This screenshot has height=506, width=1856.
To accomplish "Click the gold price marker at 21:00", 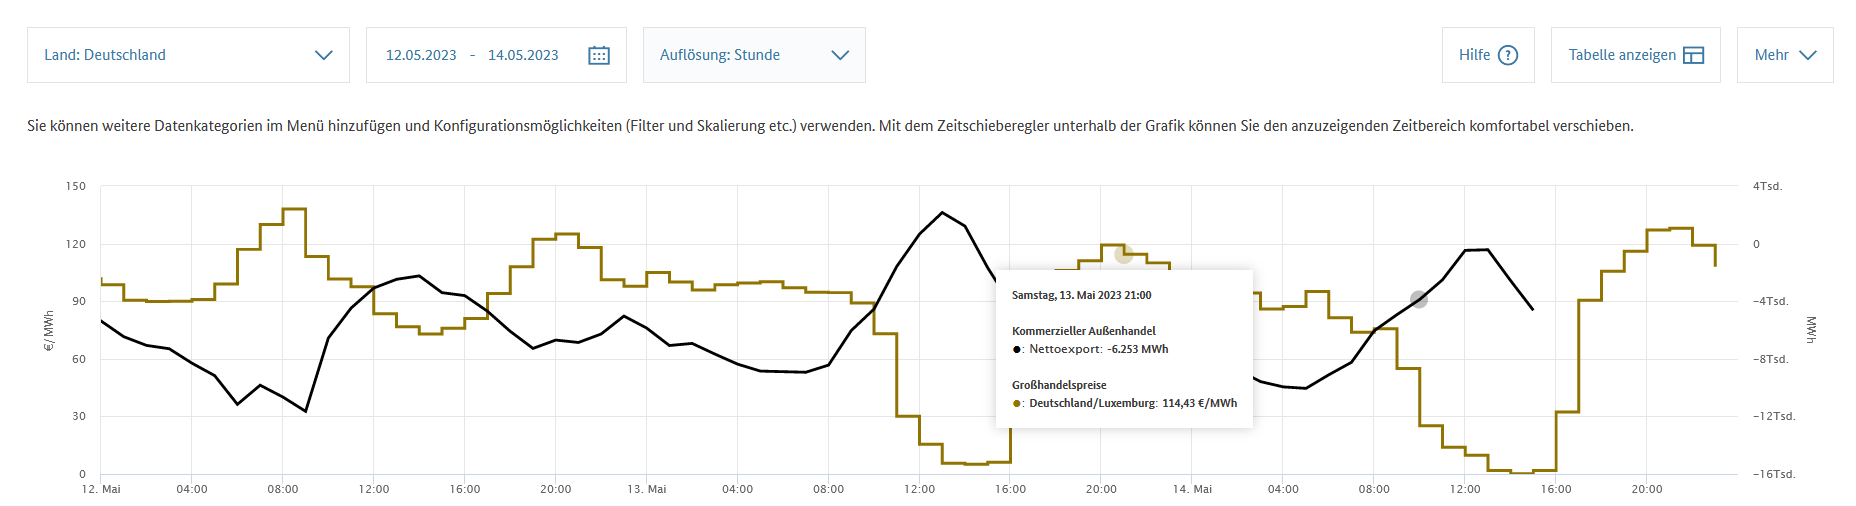I will click(1123, 254).
